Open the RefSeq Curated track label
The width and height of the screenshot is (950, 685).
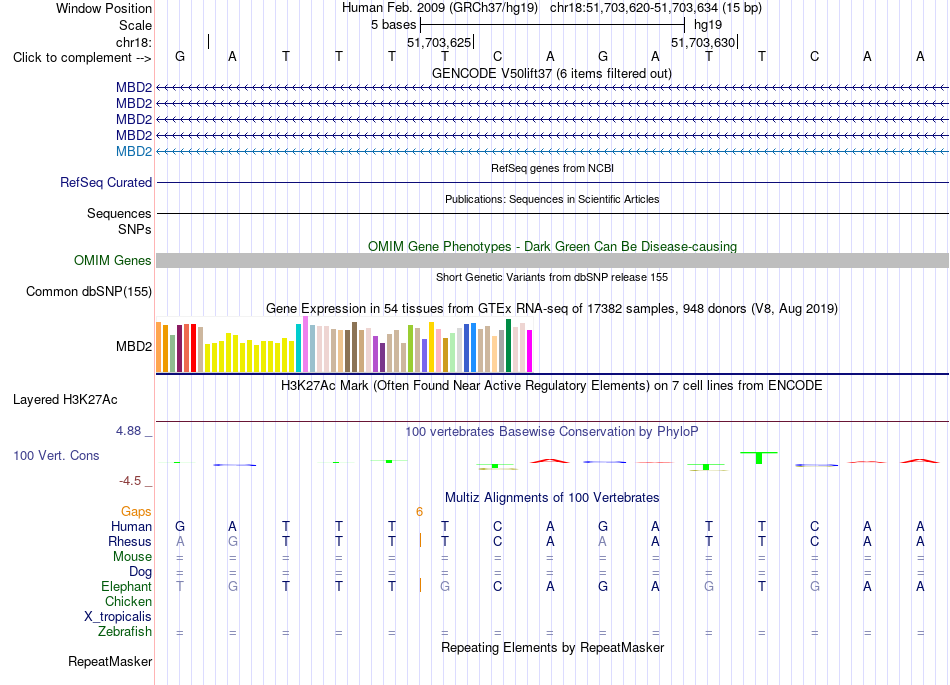tap(106, 182)
